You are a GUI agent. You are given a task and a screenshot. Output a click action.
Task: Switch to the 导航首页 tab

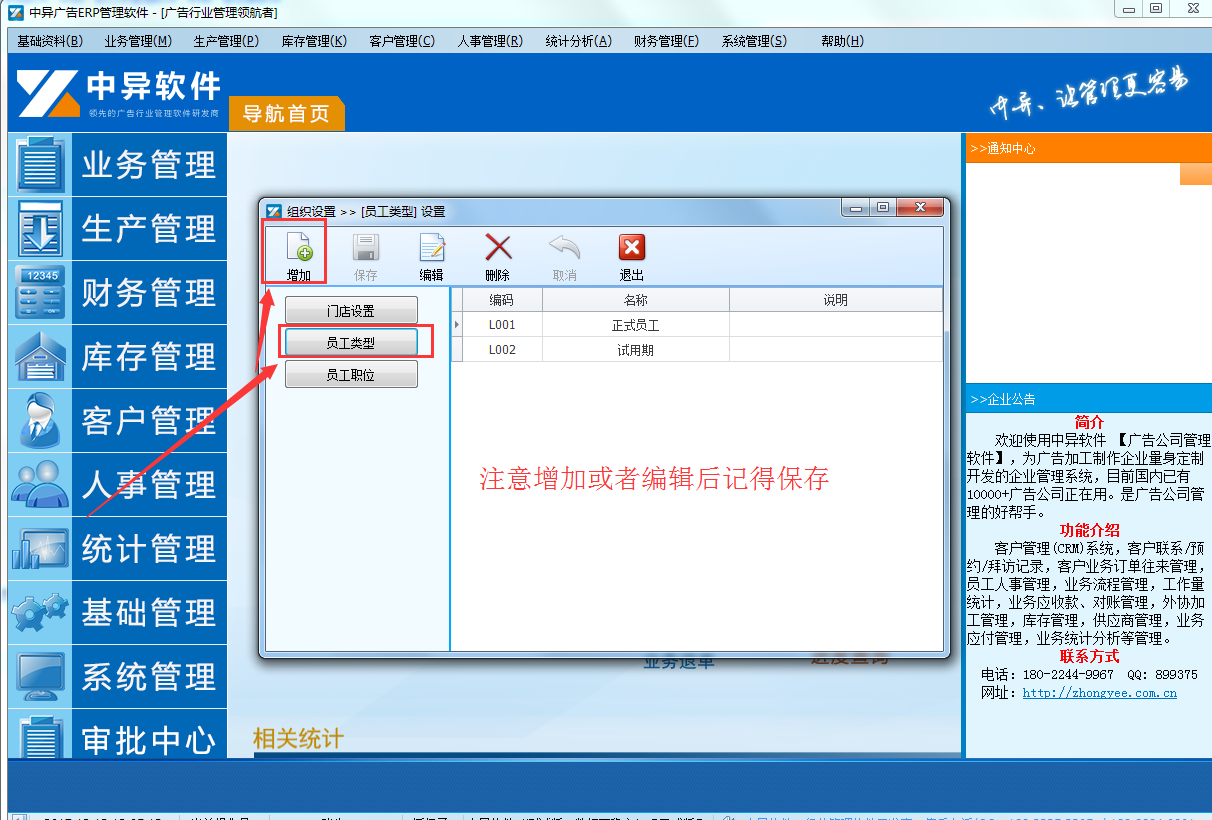point(286,114)
